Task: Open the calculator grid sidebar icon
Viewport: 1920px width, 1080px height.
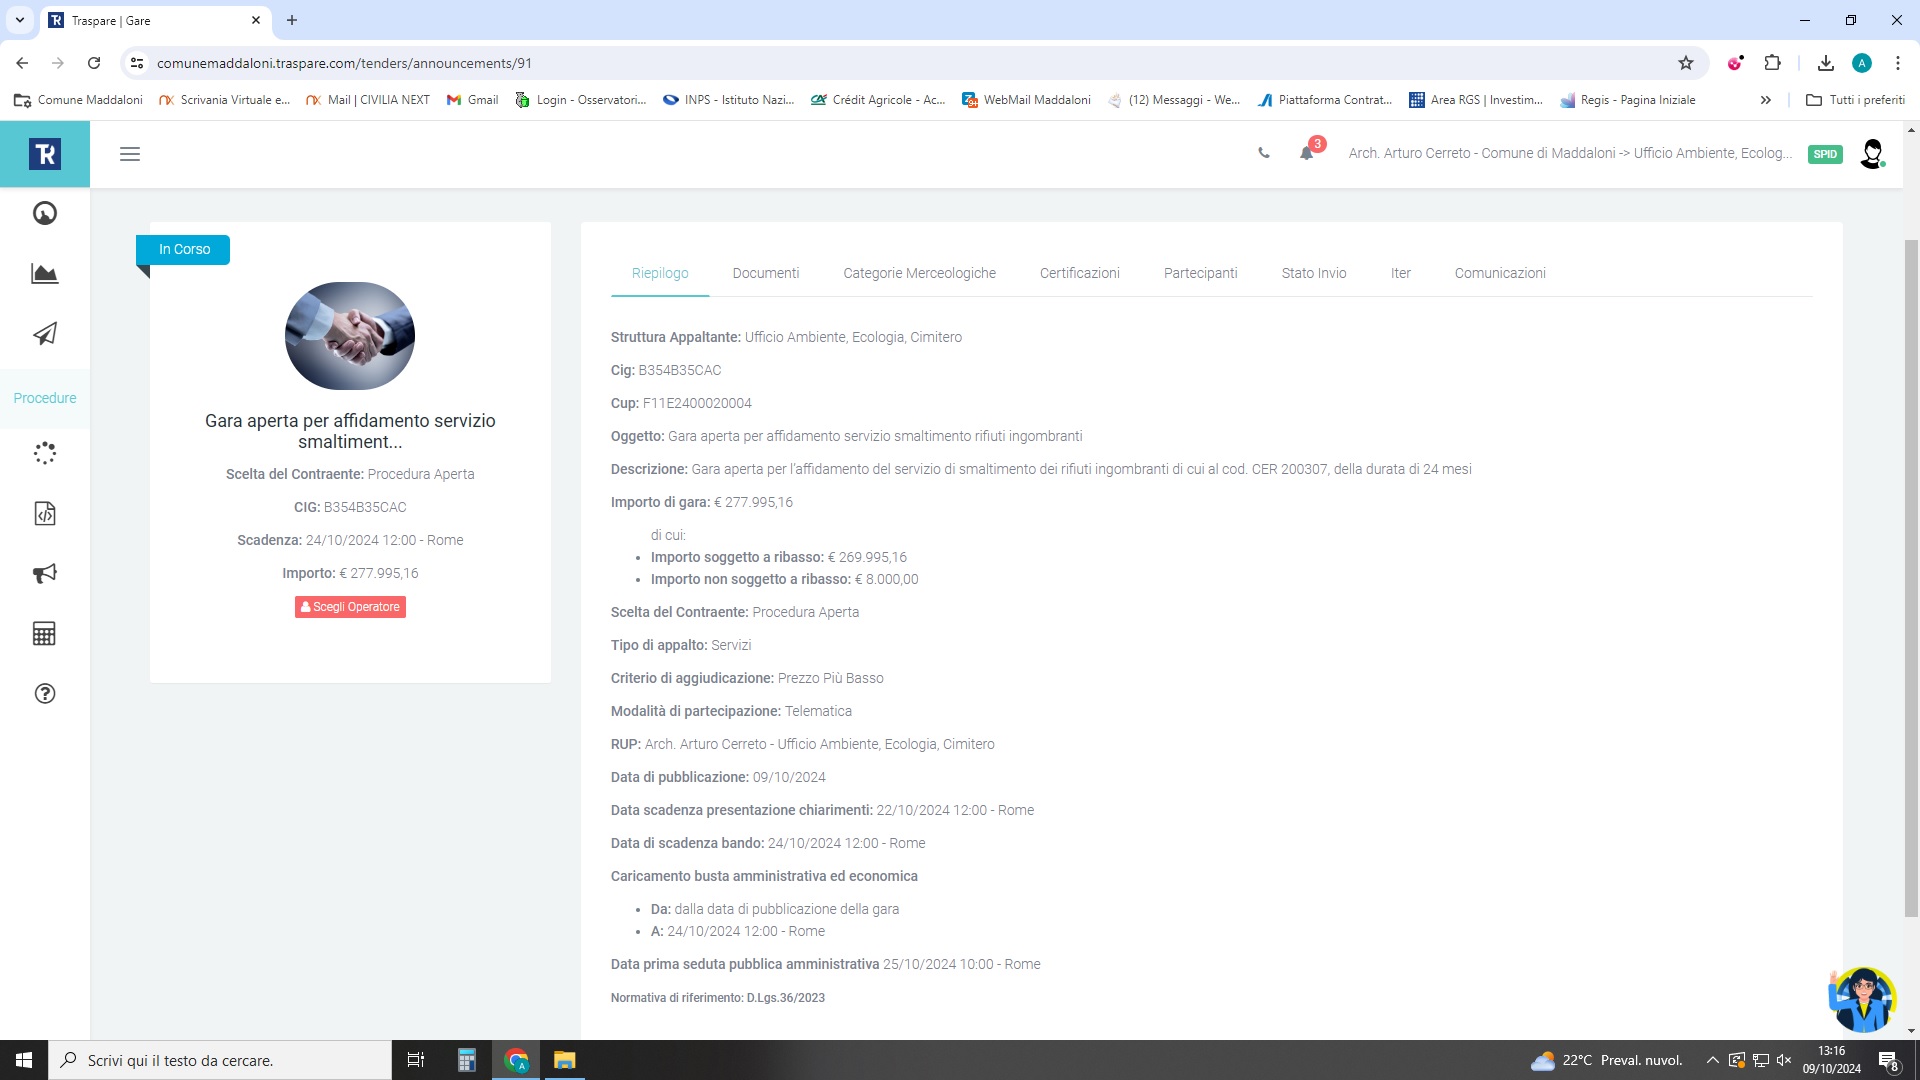Action: [x=45, y=634]
